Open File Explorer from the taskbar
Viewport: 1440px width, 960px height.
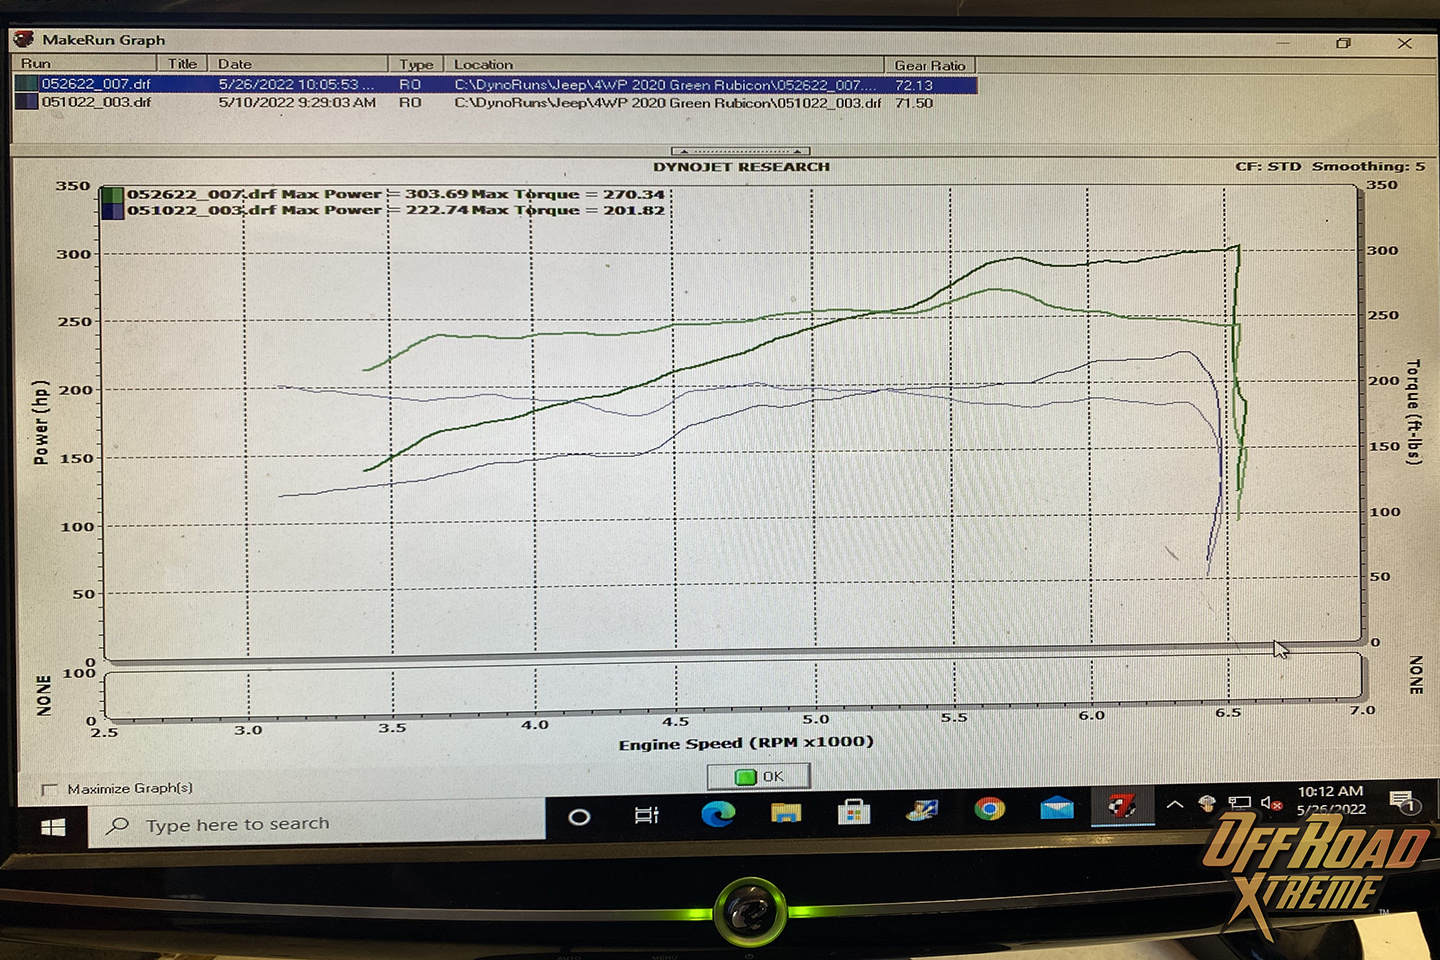click(786, 812)
